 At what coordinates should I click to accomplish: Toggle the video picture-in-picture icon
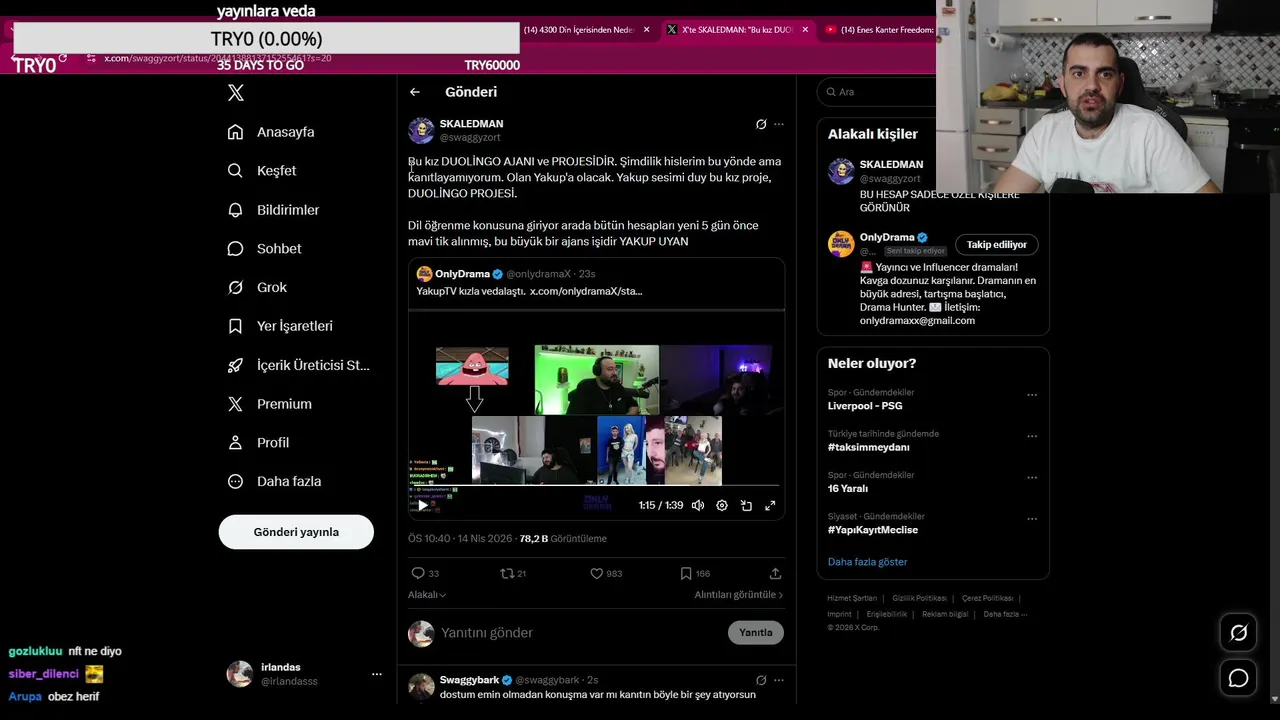(746, 505)
